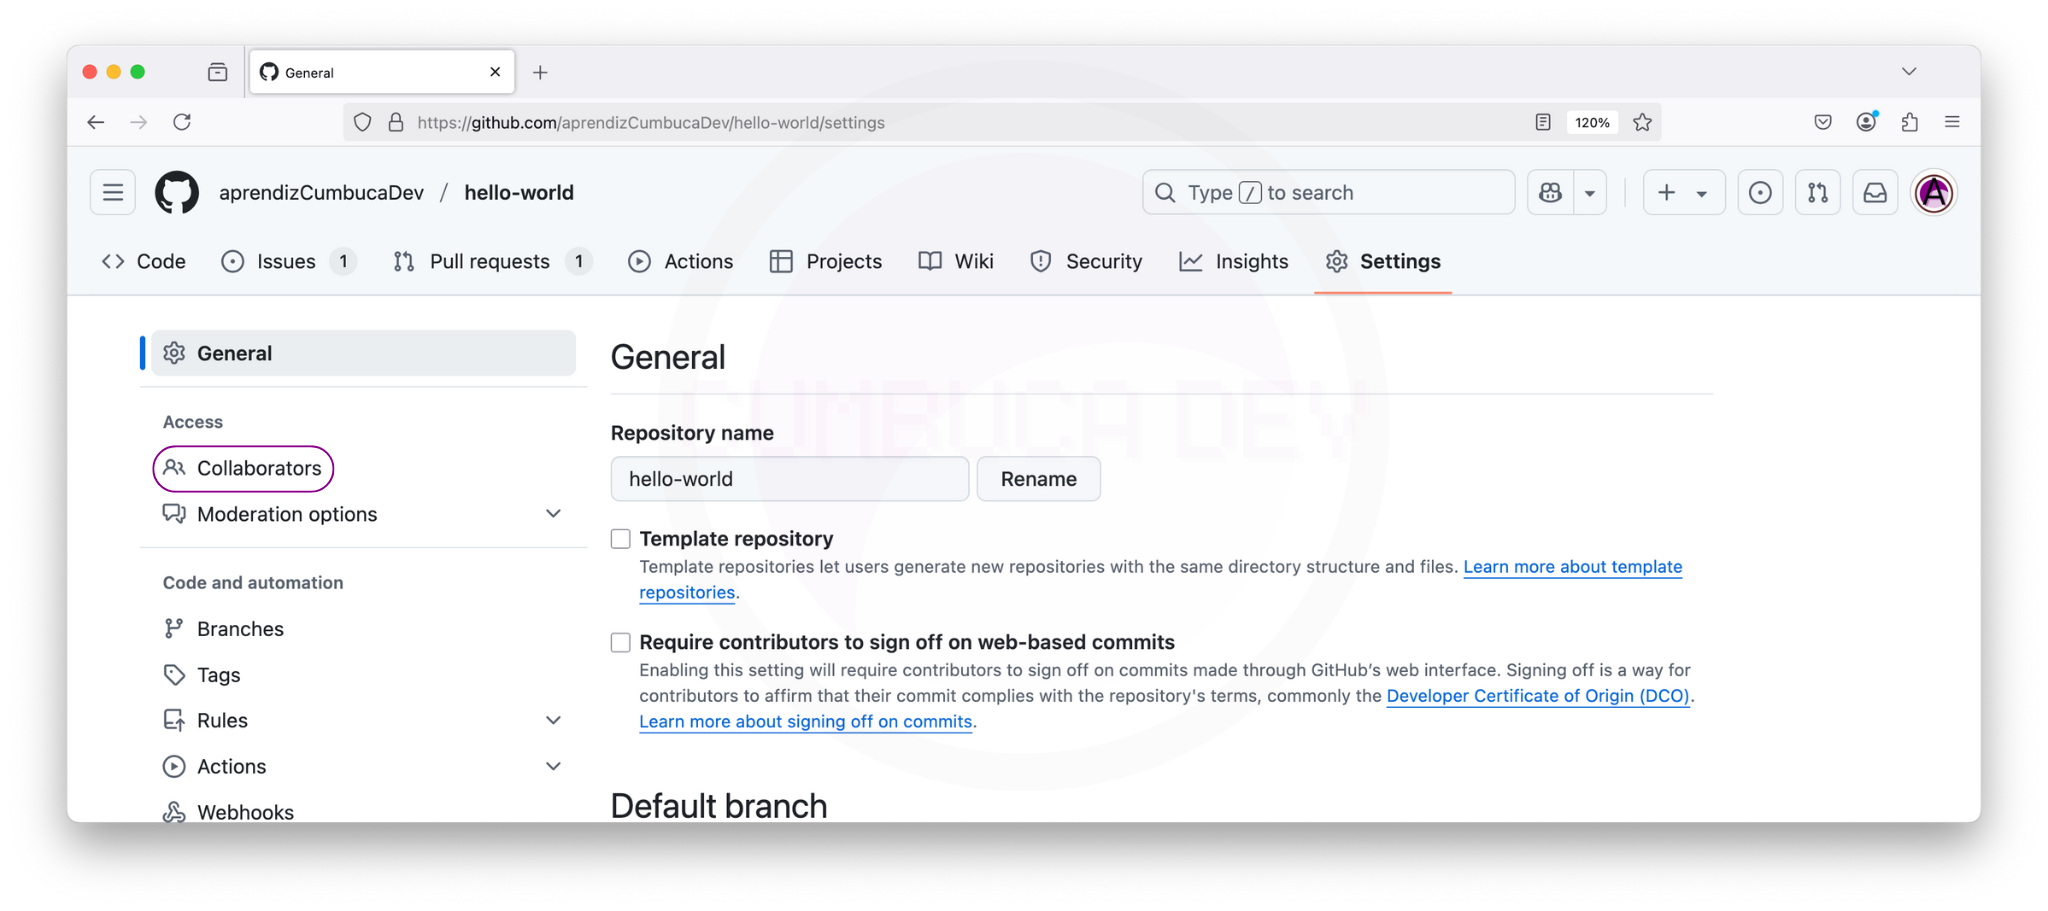Focus the Repository name input field
The image size is (2048, 911).
tap(790, 479)
